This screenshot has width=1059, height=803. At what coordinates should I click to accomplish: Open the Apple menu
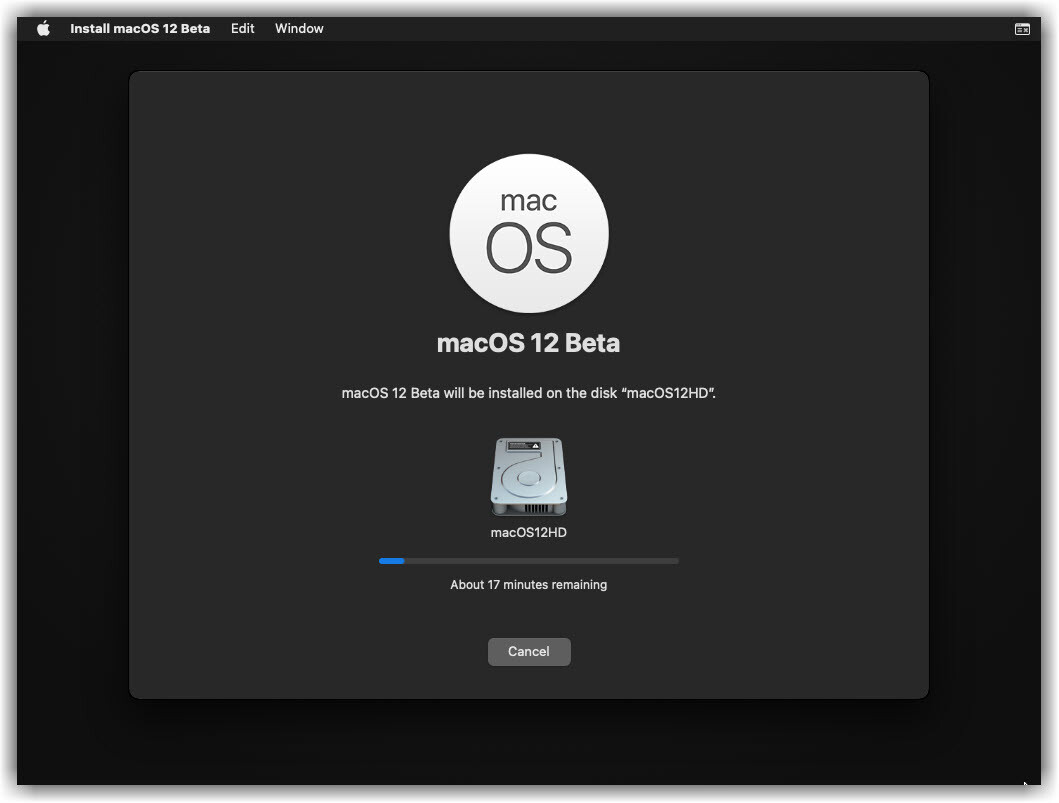pyautogui.click(x=43, y=29)
